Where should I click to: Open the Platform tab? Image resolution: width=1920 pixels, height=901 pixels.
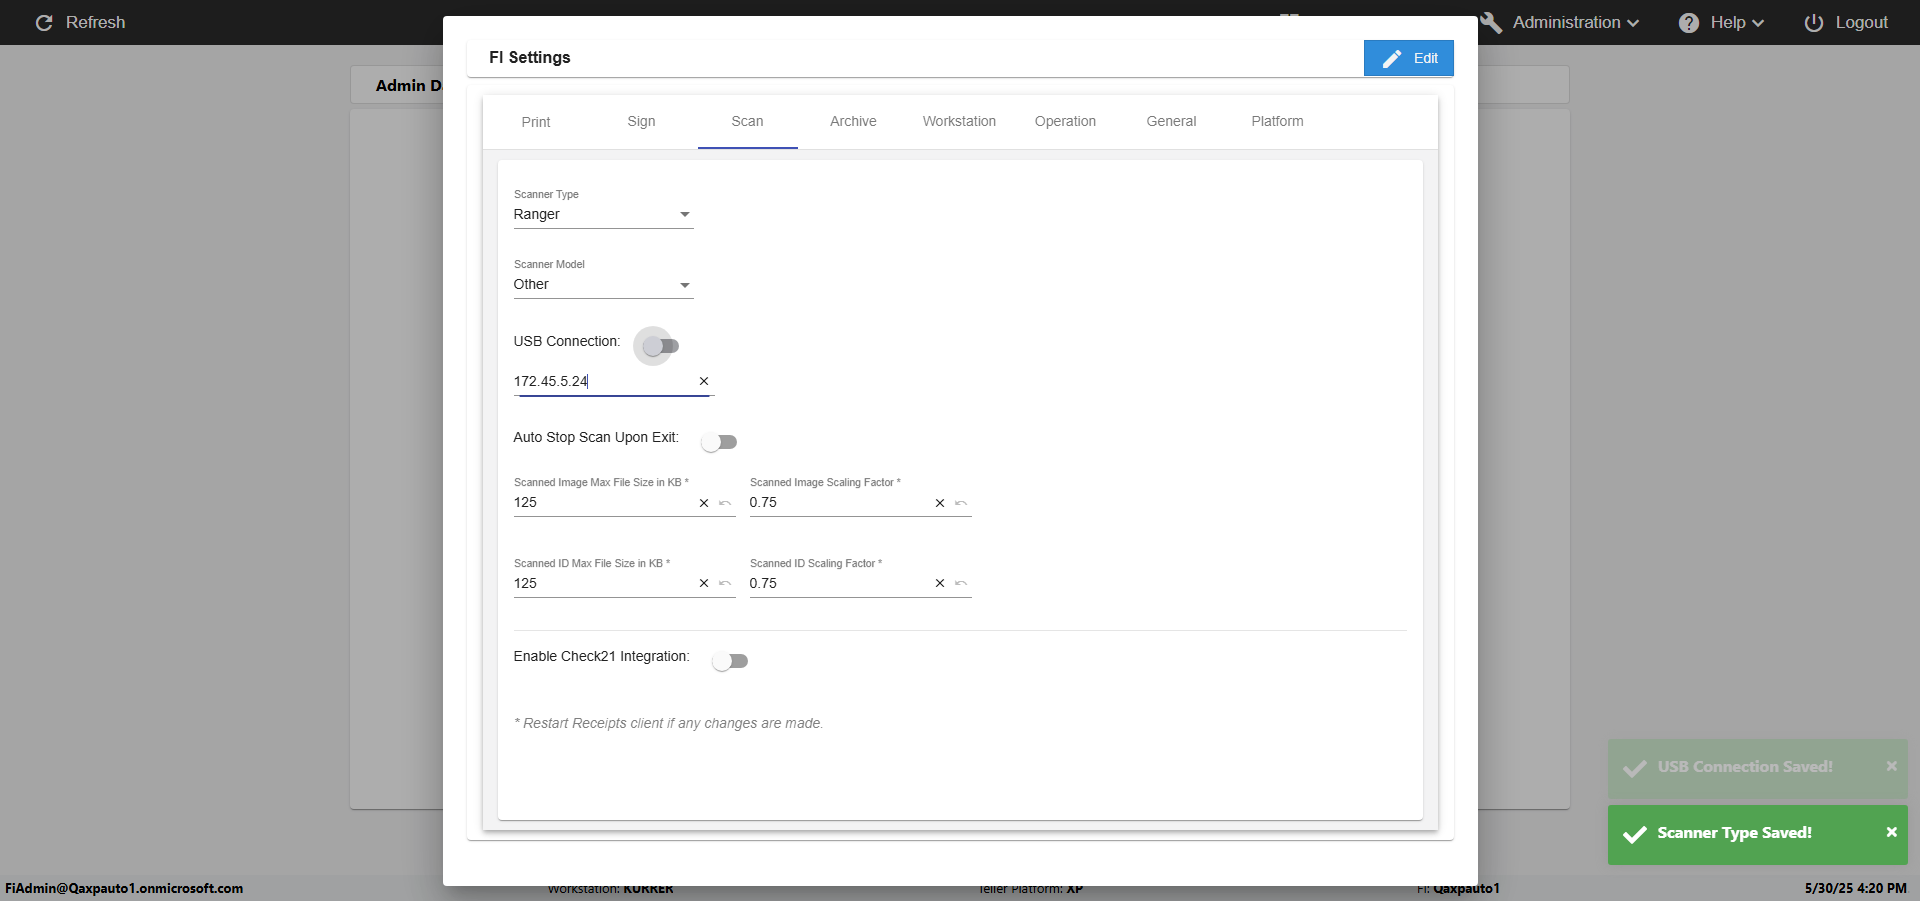pyautogui.click(x=1277, y=121)
